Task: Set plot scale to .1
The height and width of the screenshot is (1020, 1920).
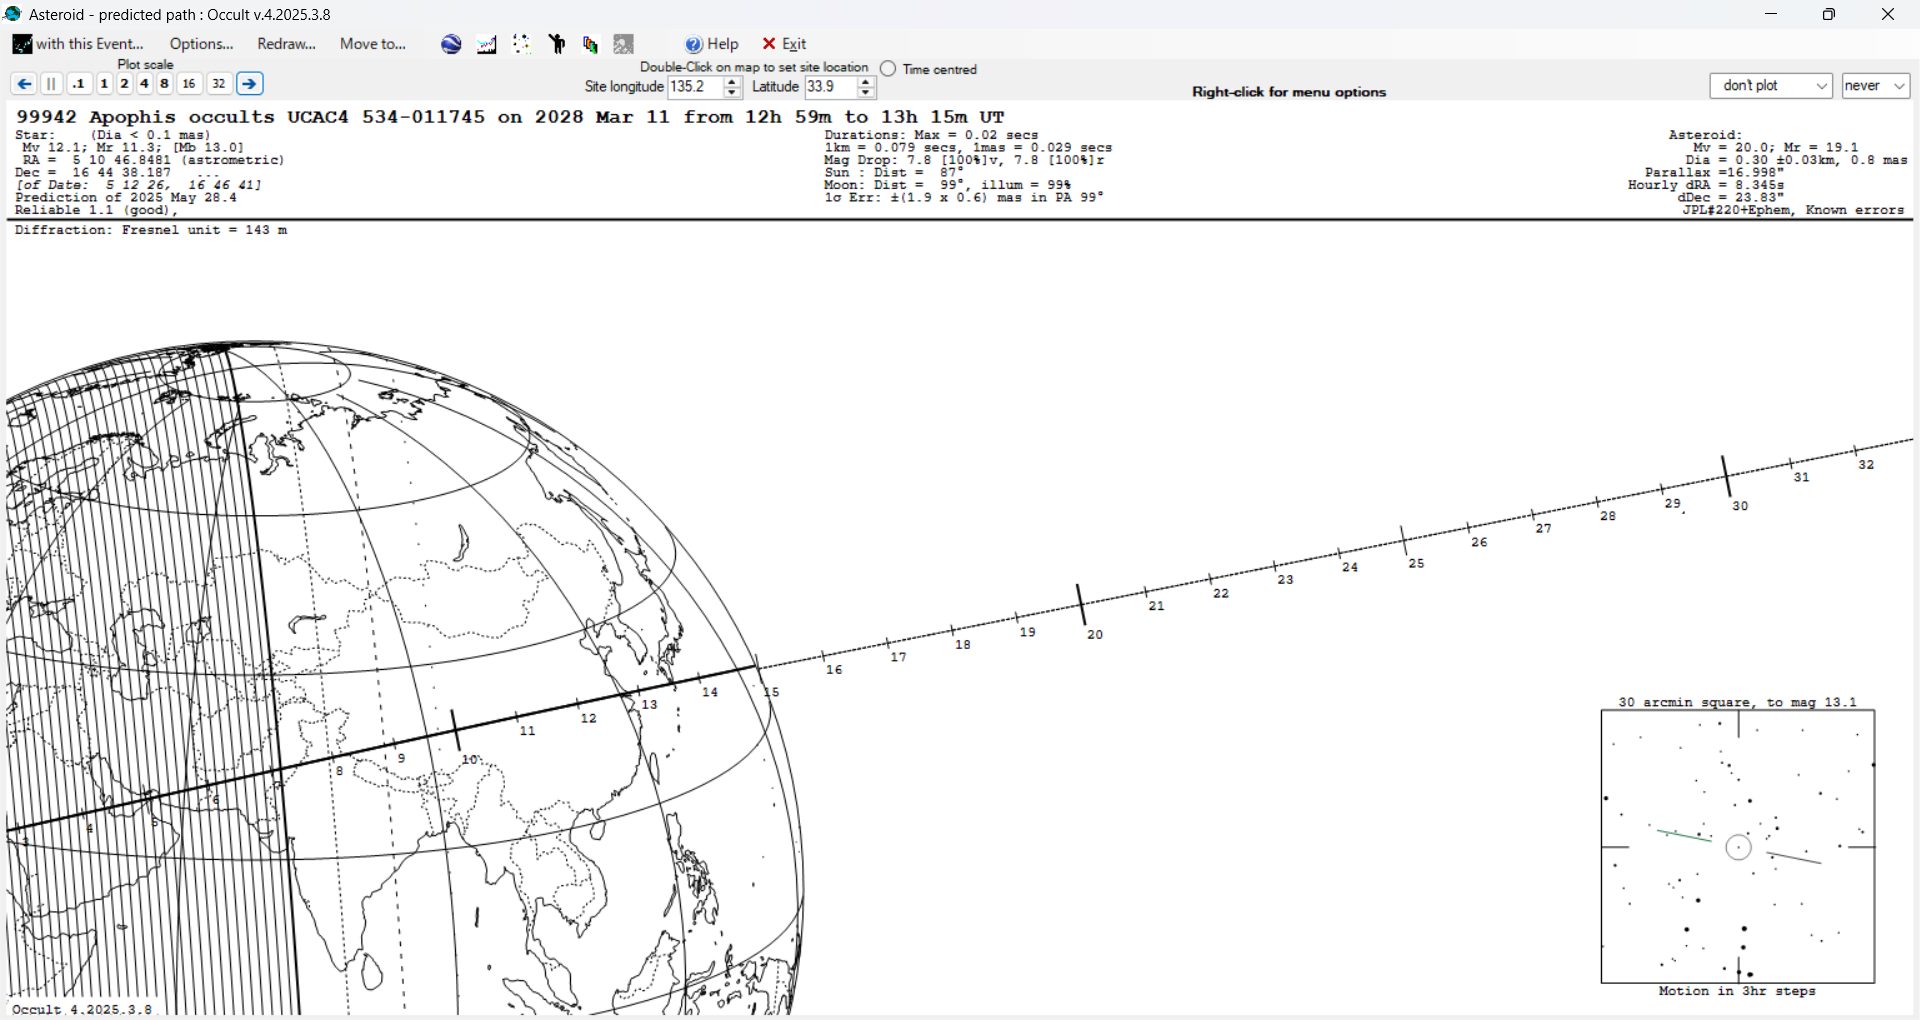Action: tap(79, 84)
